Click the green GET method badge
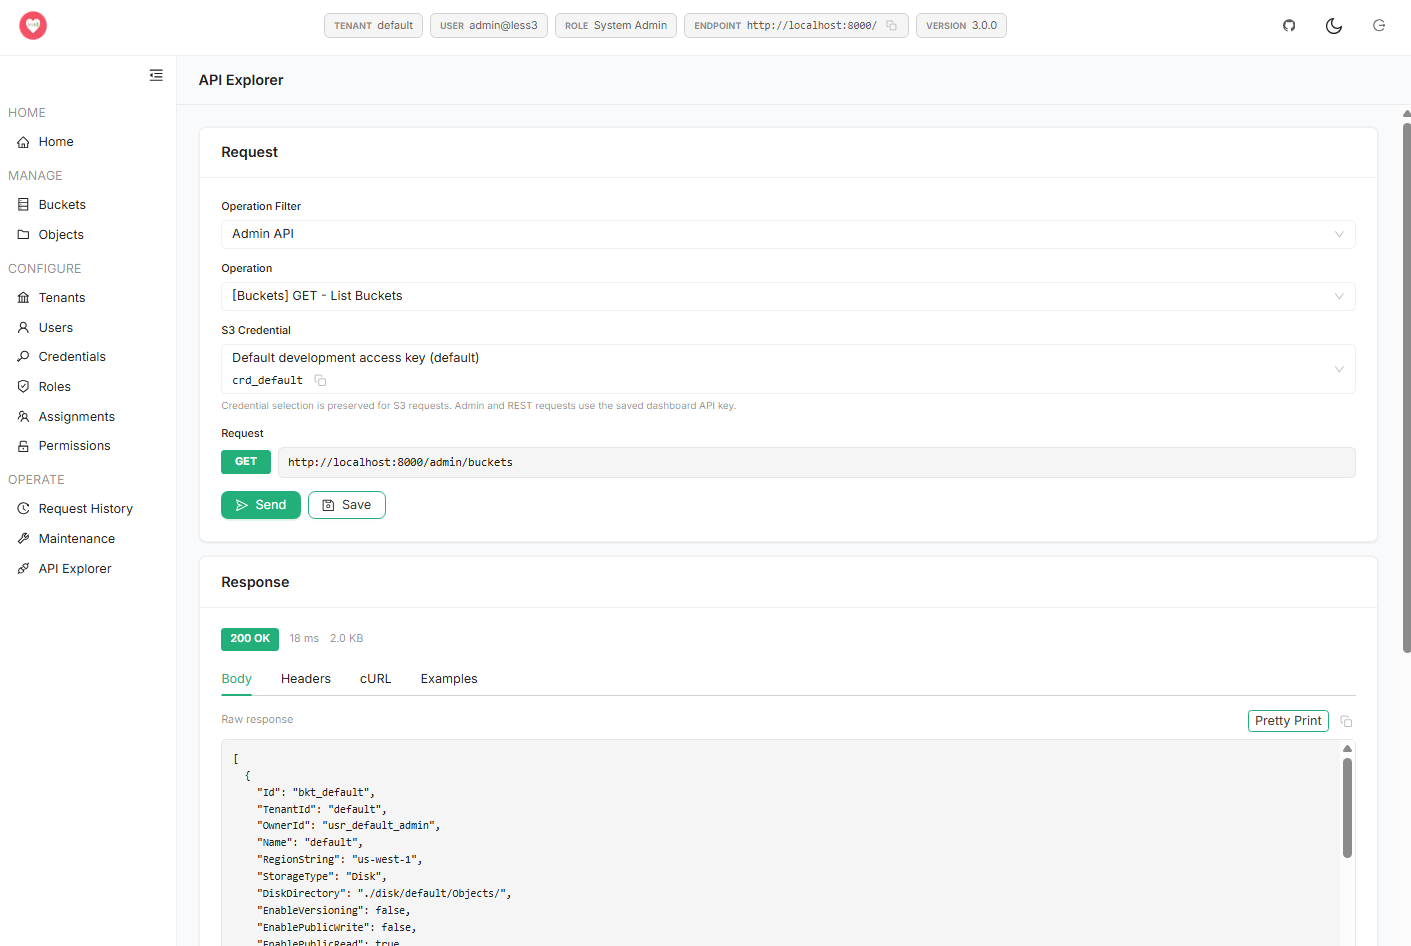The height and width of the screenshot is (946, 1411). click(x=246, y=462)
